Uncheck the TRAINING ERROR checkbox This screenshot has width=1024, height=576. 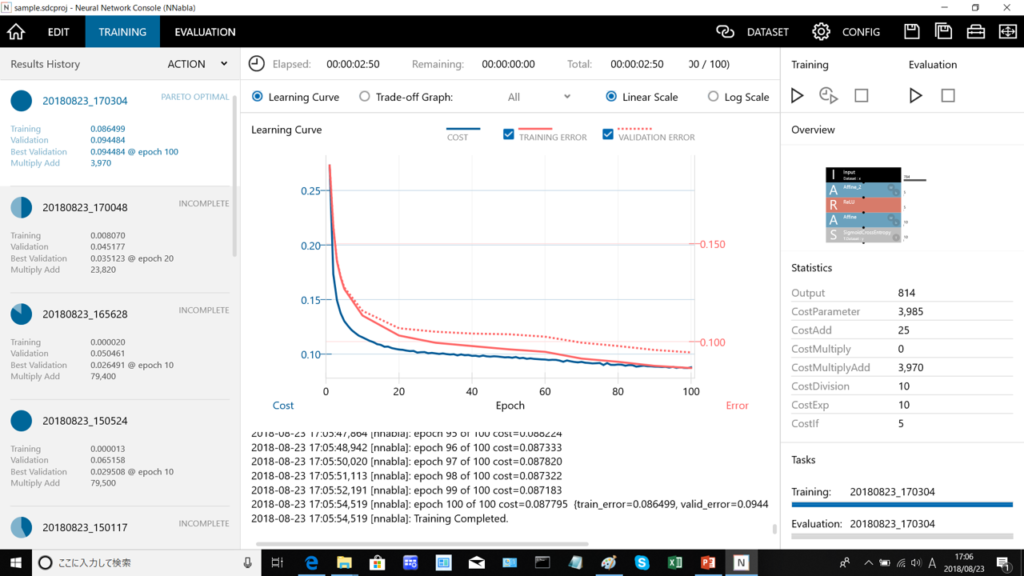509,135
